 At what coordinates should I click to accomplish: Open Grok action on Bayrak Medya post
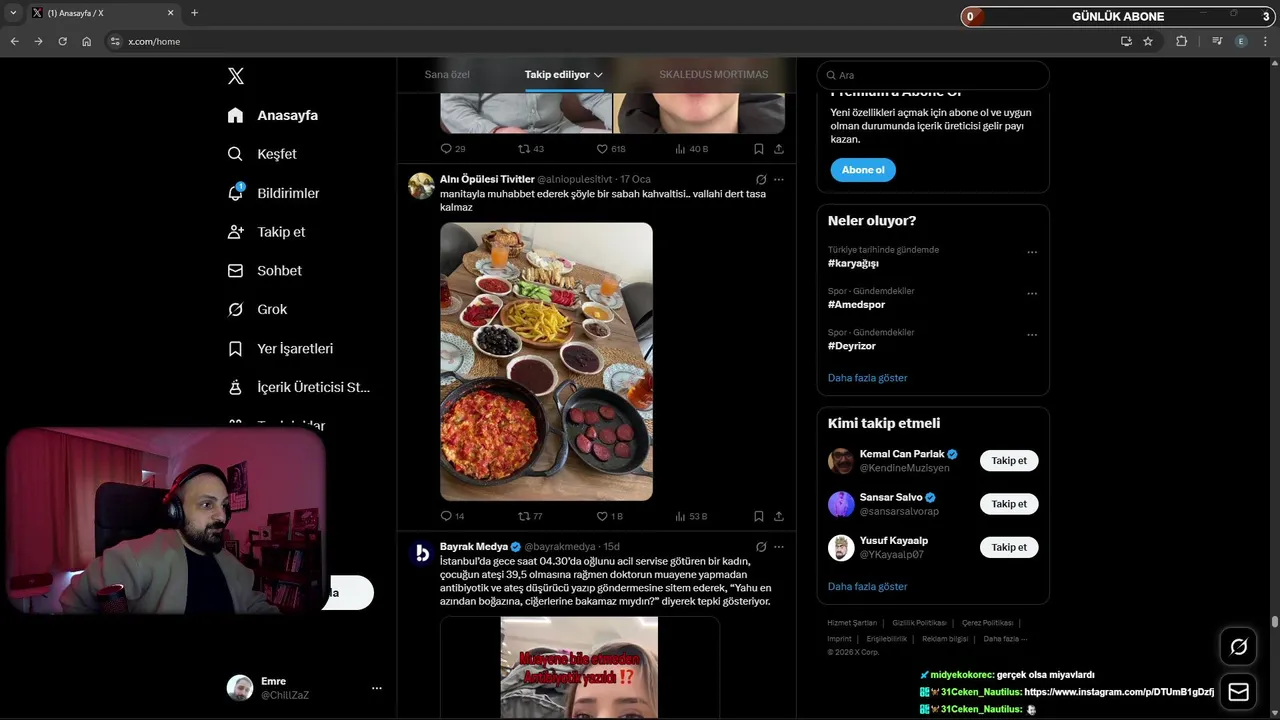761,547
